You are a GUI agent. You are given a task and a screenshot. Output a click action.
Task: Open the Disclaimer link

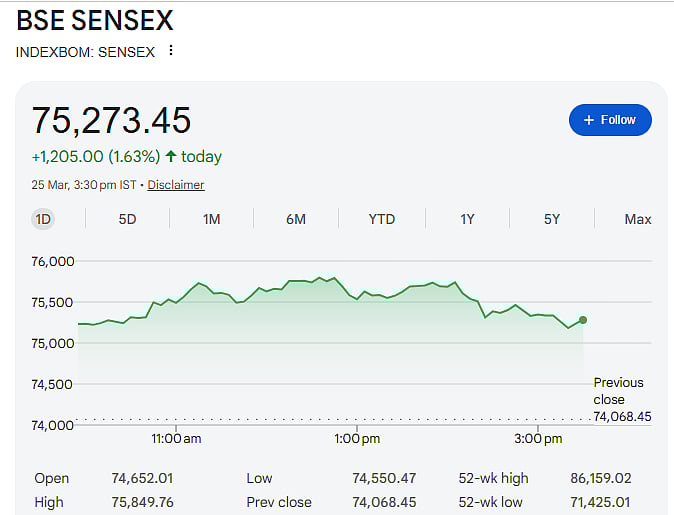176,185
